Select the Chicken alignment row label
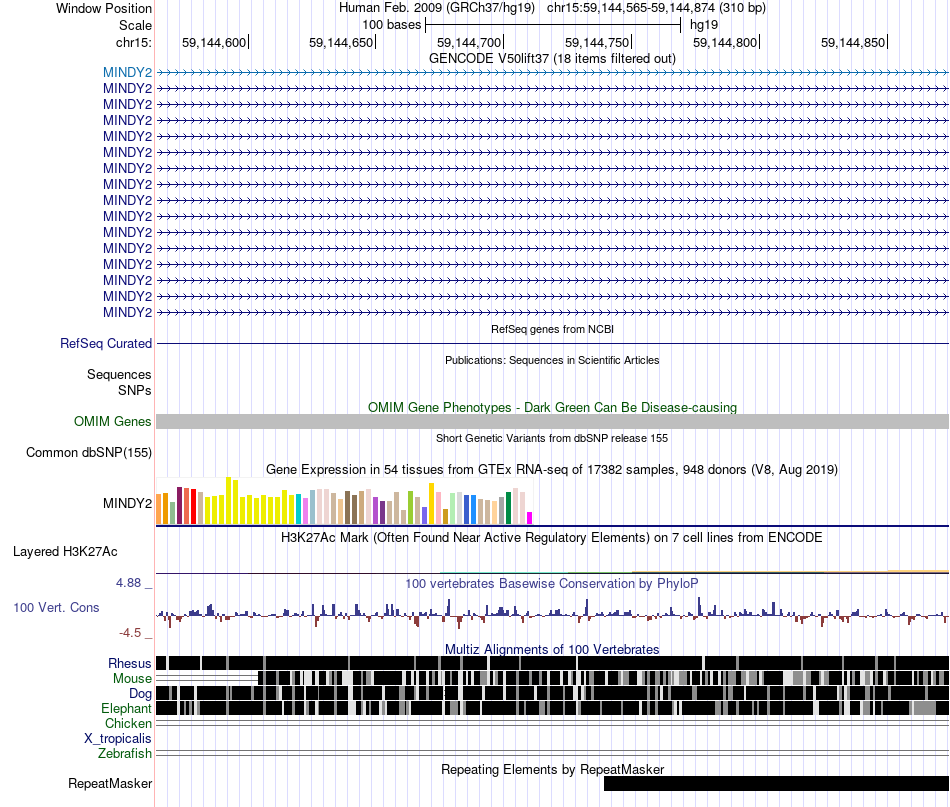 [128, 723]
